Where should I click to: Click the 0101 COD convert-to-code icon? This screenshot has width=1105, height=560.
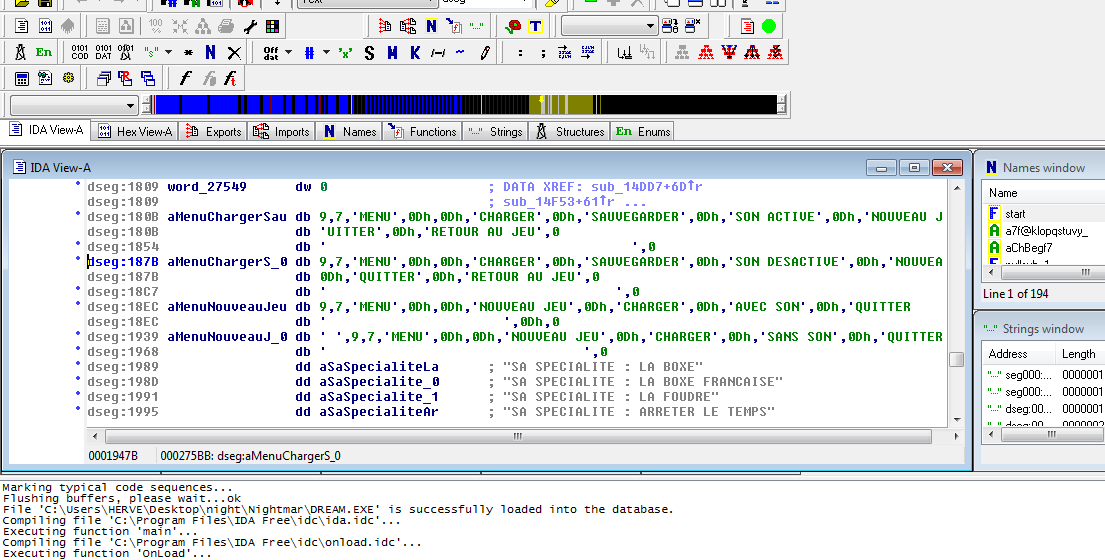(x=80, y=53)
